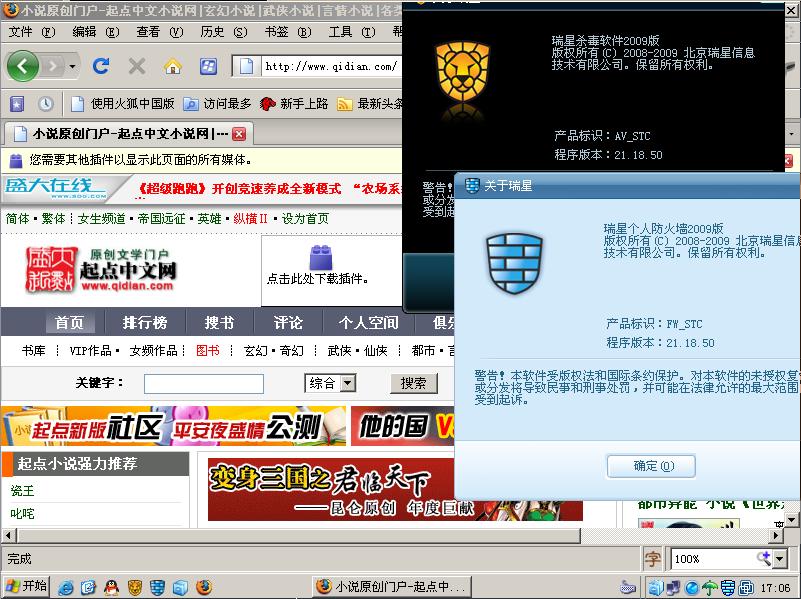The image size is (801, 599).
Task: Click the blue cube icon in quick launch
Action: (180, 587)
